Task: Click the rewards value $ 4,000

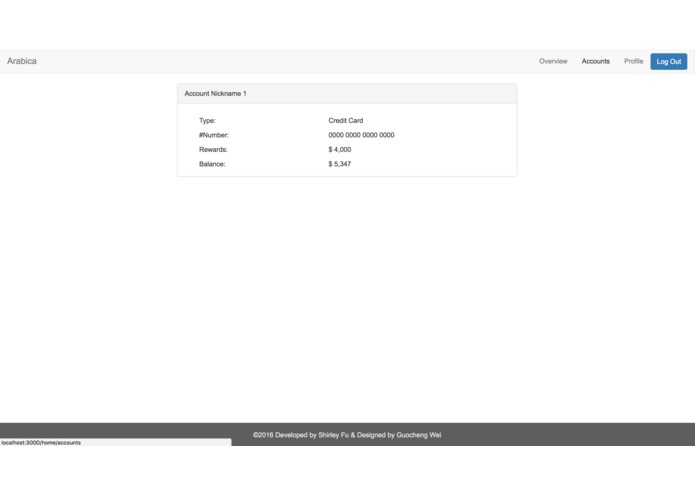Action: [x=340, y=150]
